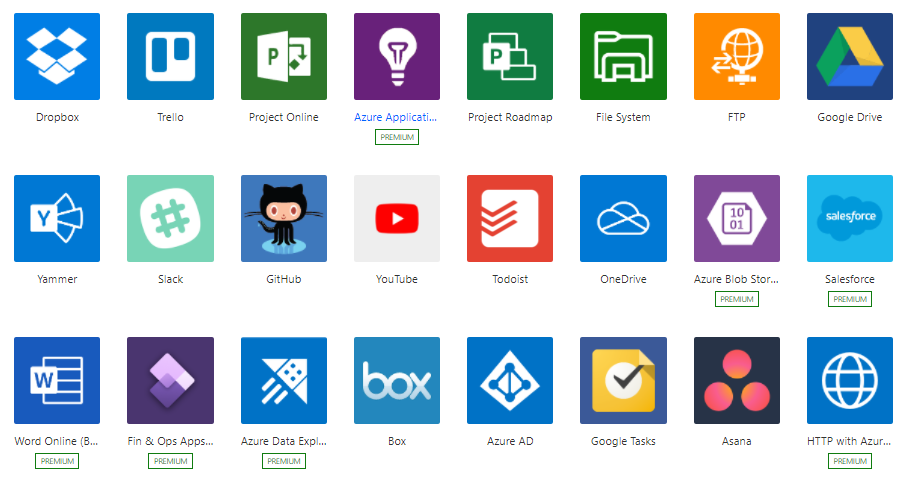Open the Asana three-dot icon
Screen dimensions: 906x479
[737, 380]
